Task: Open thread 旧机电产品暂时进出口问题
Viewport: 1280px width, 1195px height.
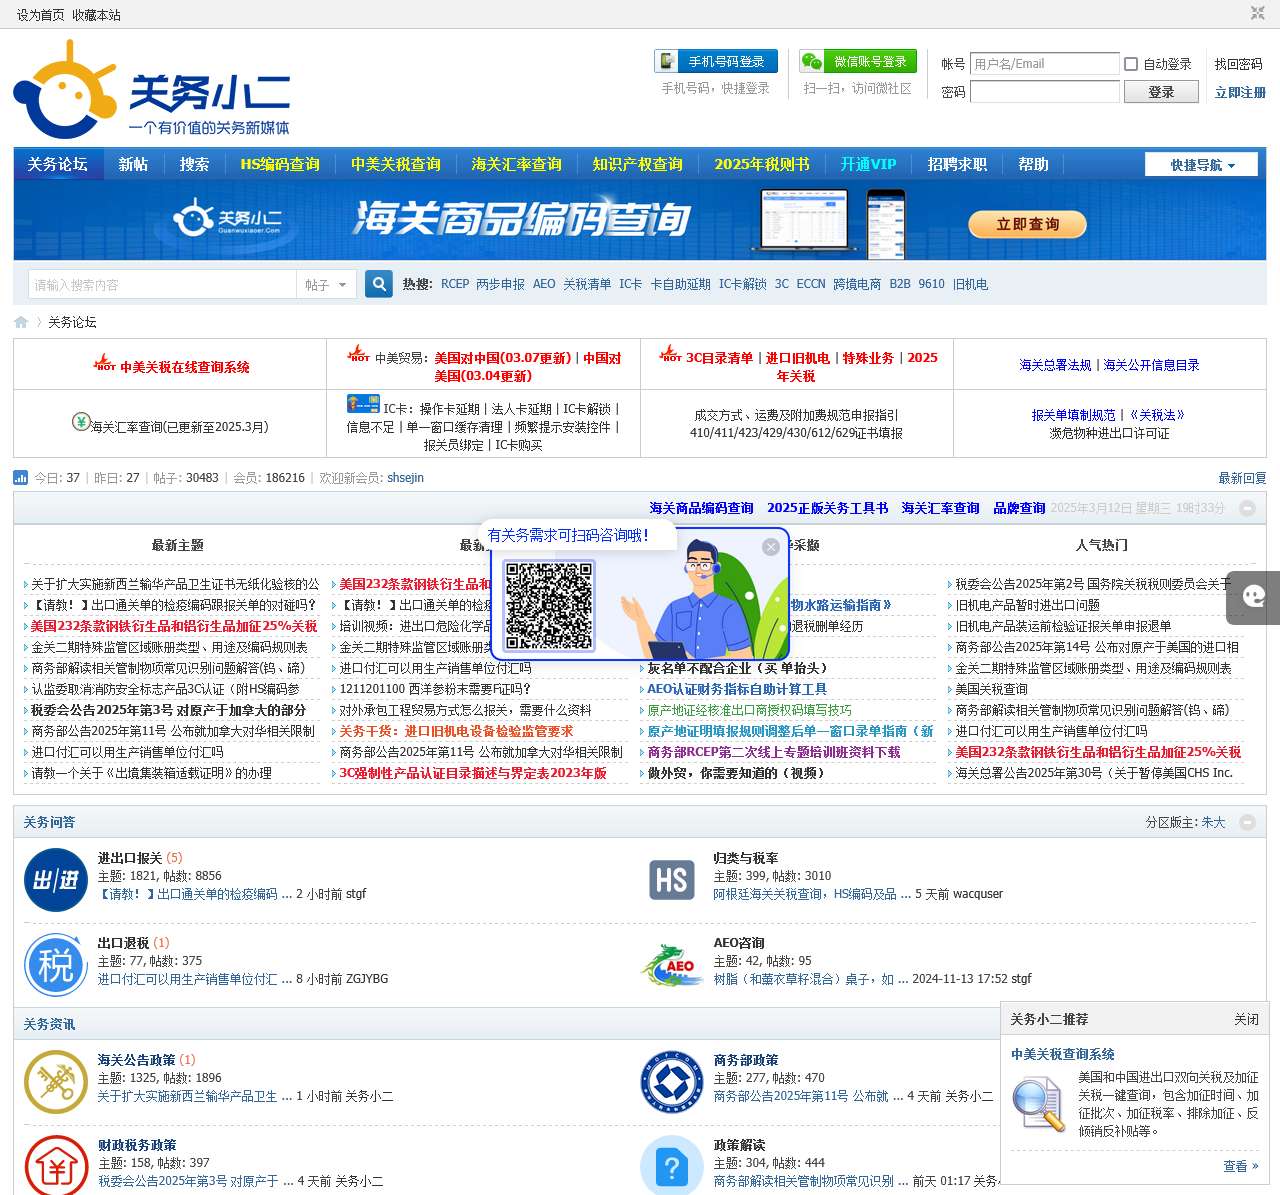Action: coord(1027,605)
